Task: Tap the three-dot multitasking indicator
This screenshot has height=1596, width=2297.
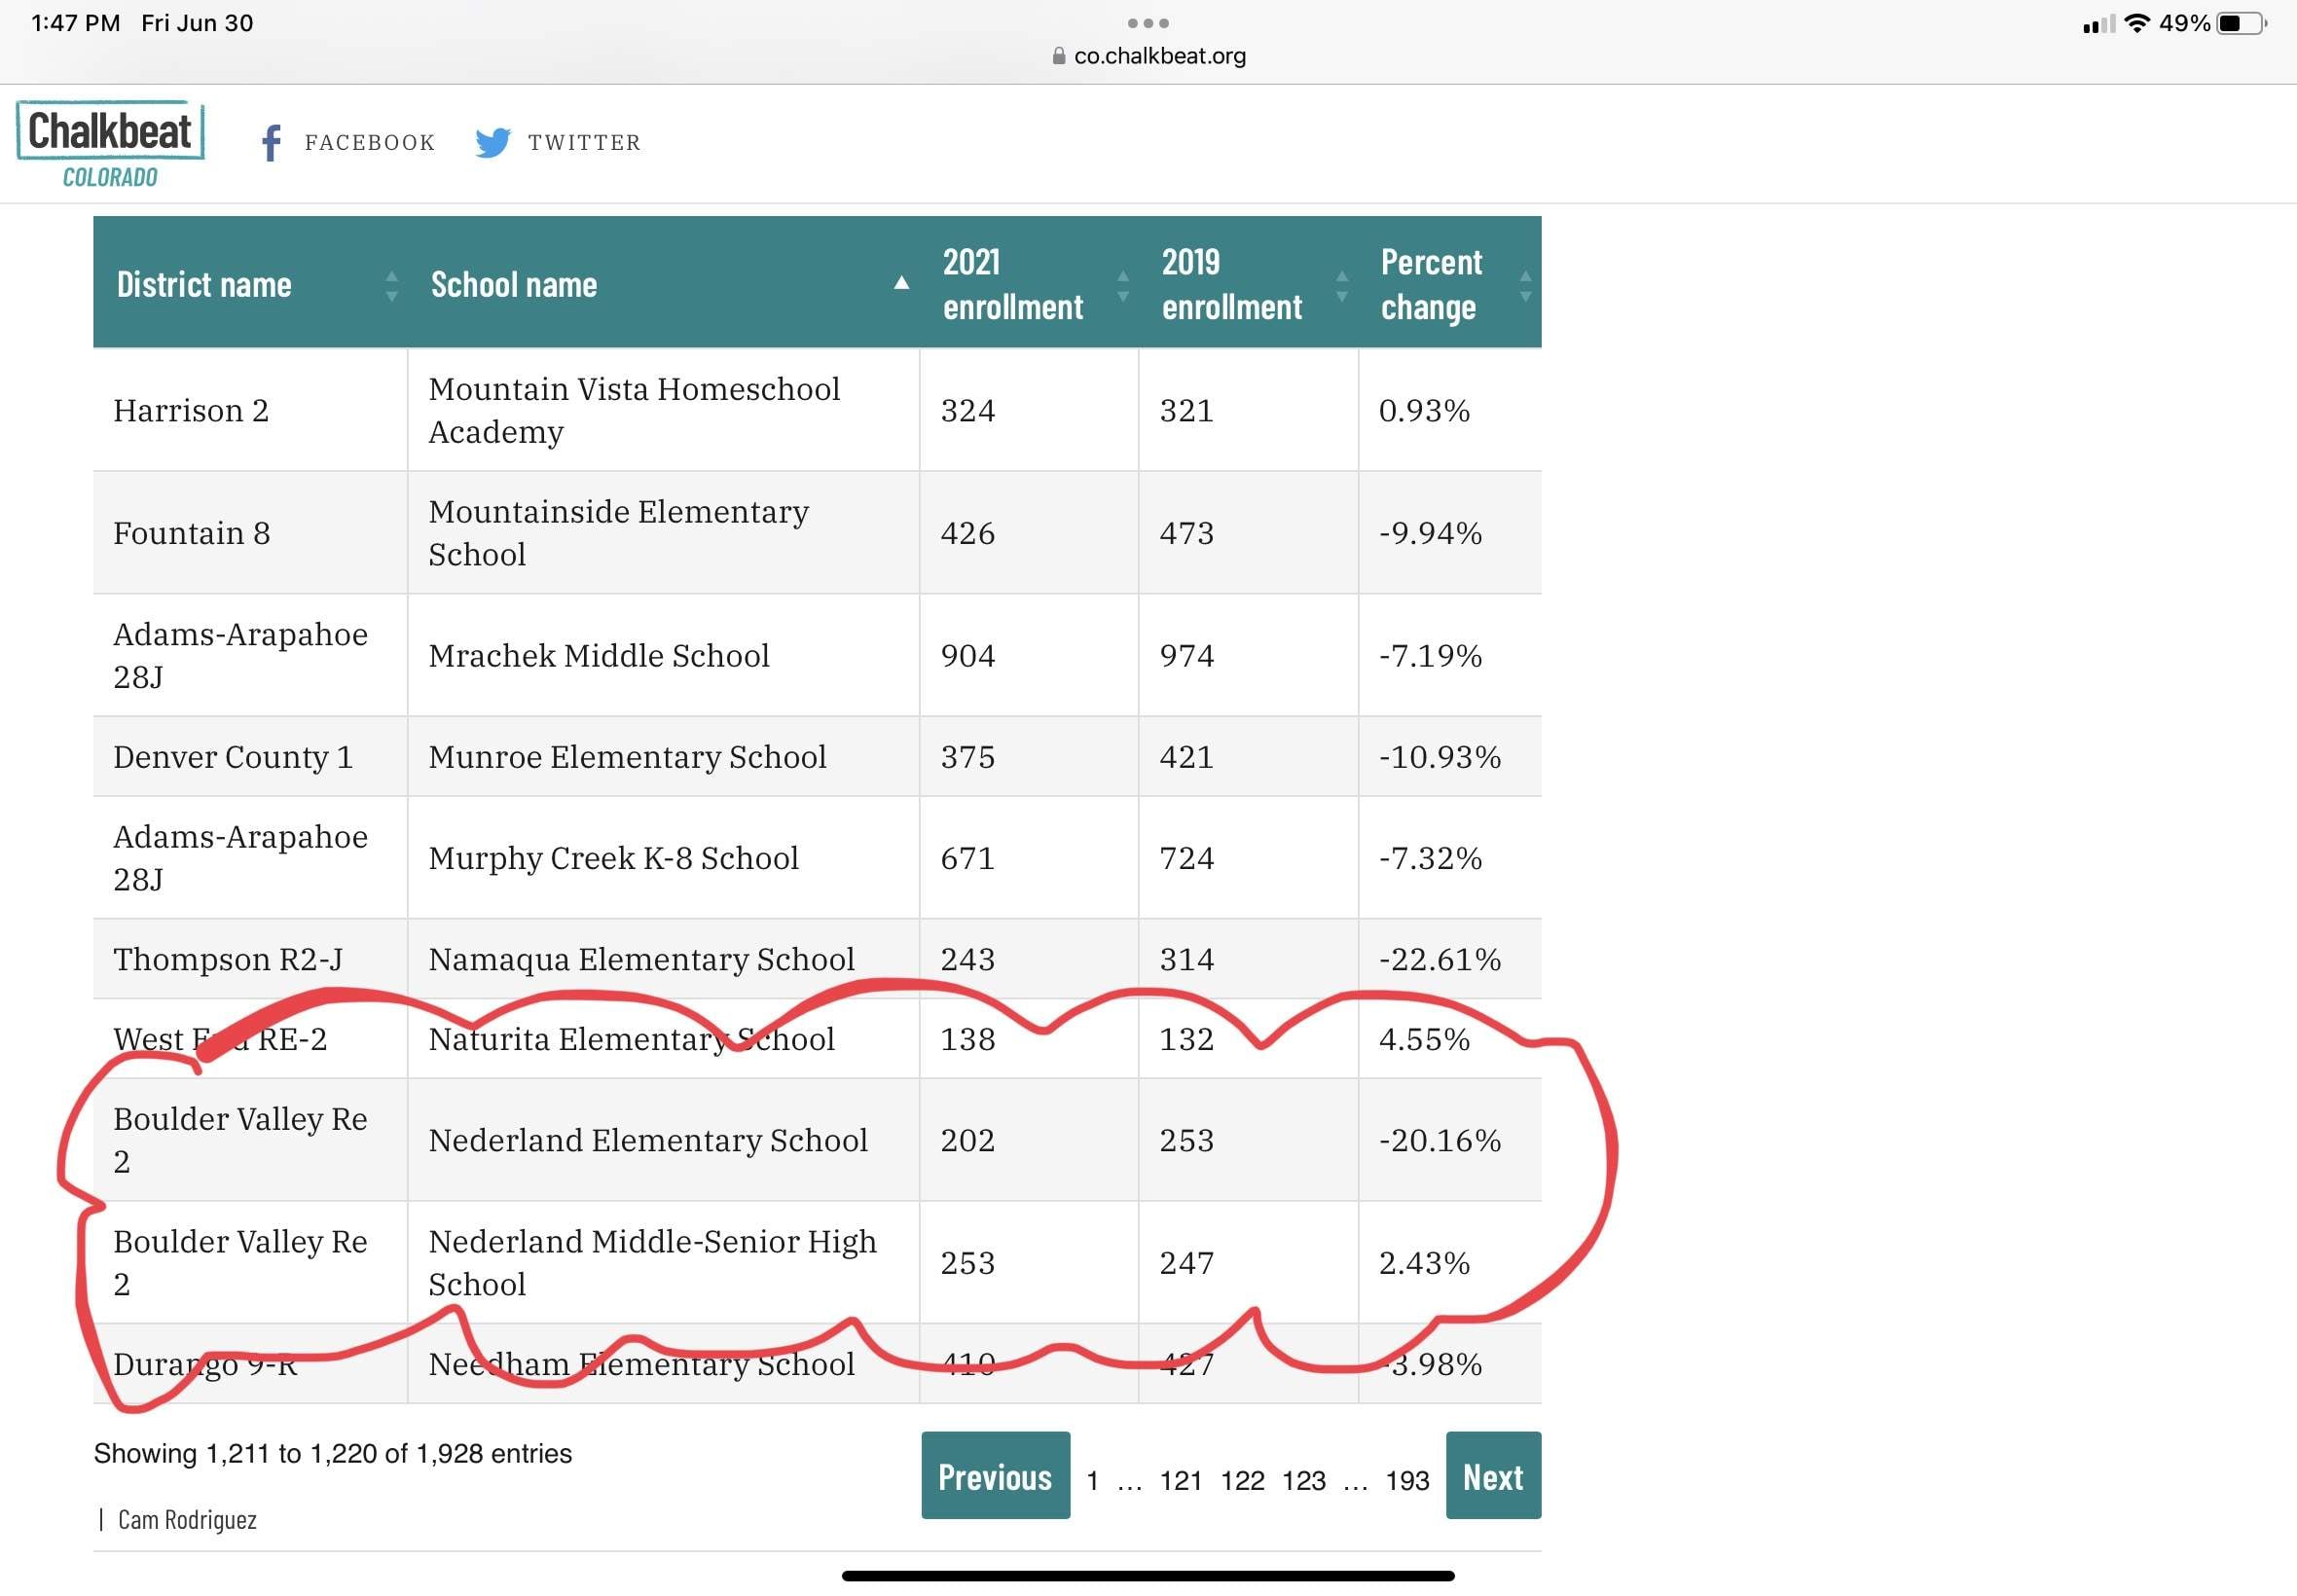Action: [x=1148, y=23]
